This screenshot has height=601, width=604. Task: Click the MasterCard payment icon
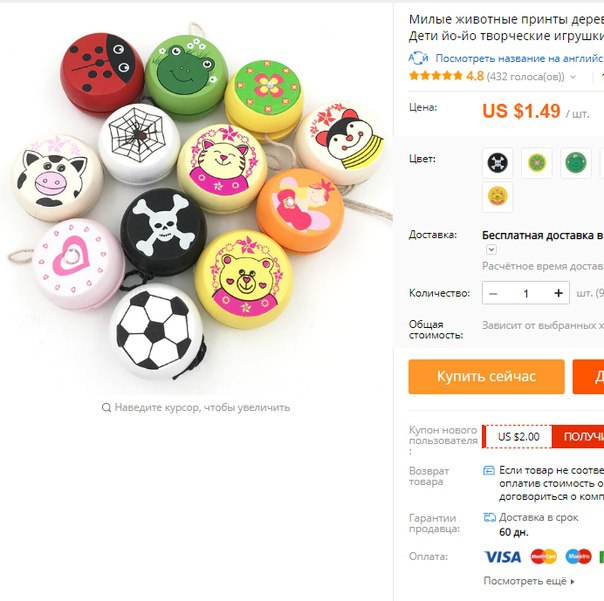[x=544, y=557]
